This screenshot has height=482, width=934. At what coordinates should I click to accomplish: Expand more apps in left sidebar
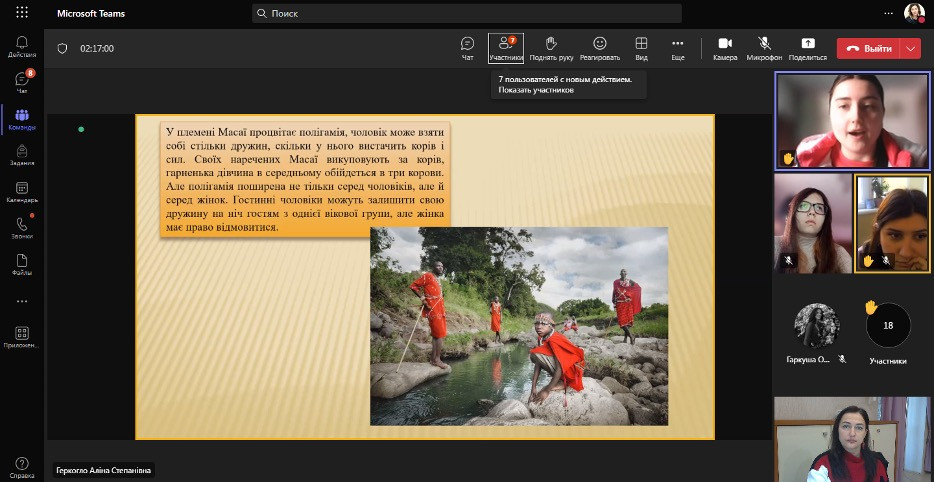(x=22, y=301)
